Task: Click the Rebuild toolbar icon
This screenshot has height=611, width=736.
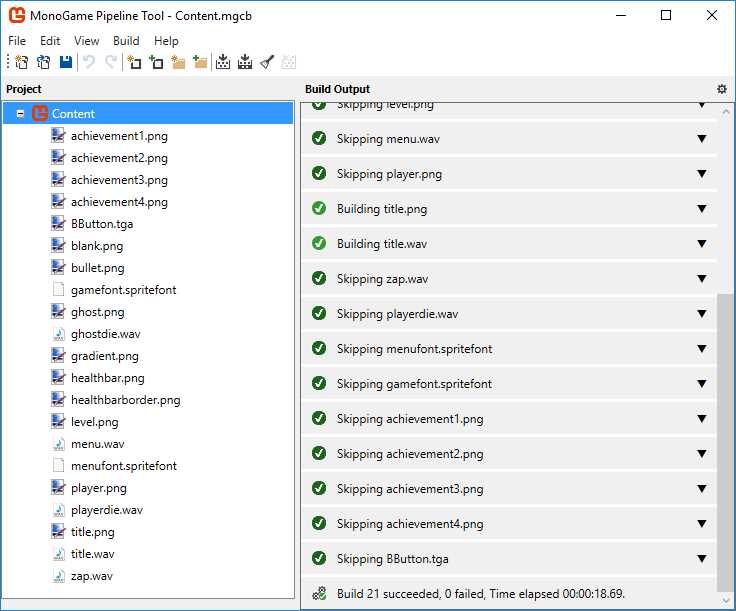Action: (245, 62)
